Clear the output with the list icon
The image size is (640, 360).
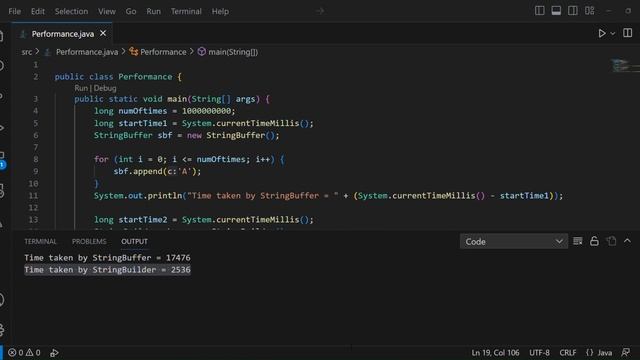click(578, 241)
